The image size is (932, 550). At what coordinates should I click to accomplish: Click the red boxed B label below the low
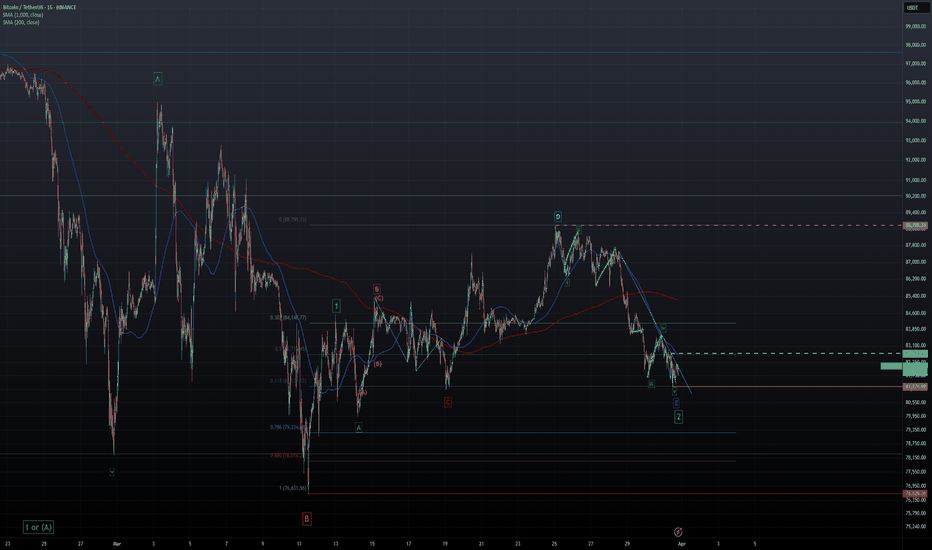pos(307,518)
